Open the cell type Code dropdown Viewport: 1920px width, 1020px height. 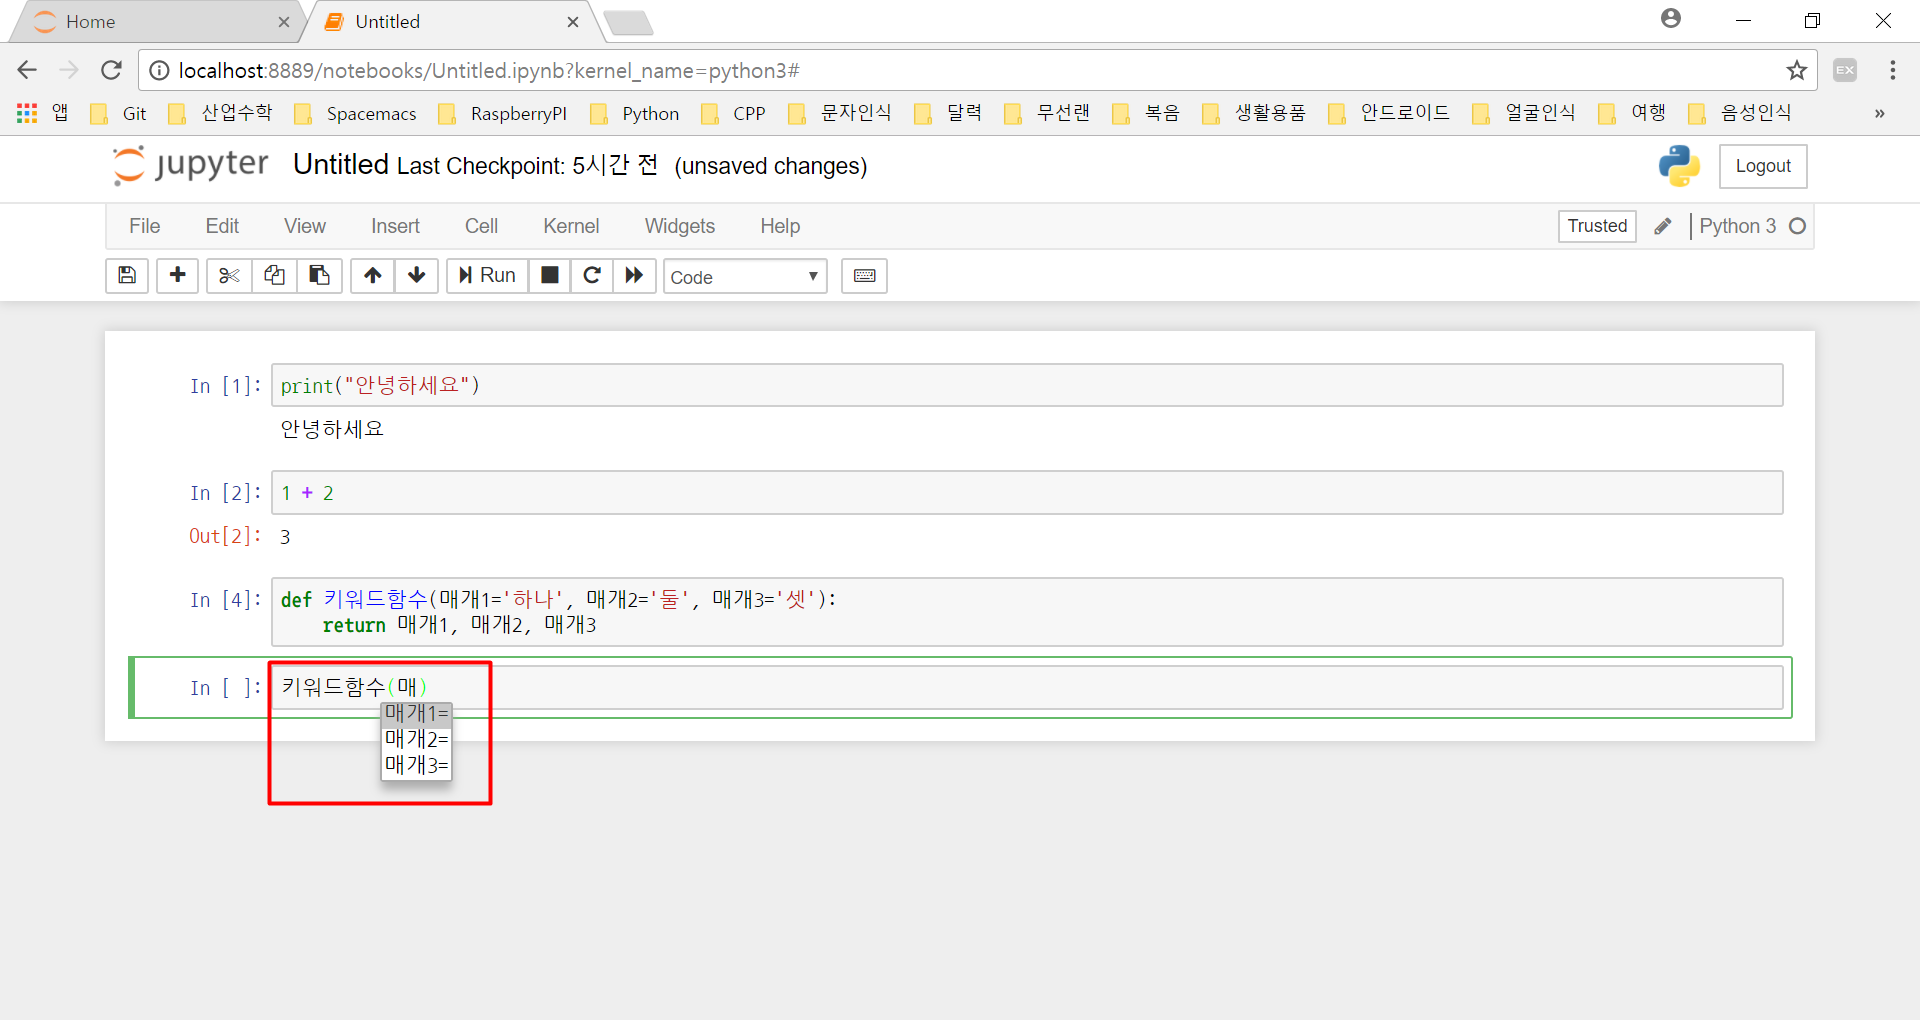[745, 277]
